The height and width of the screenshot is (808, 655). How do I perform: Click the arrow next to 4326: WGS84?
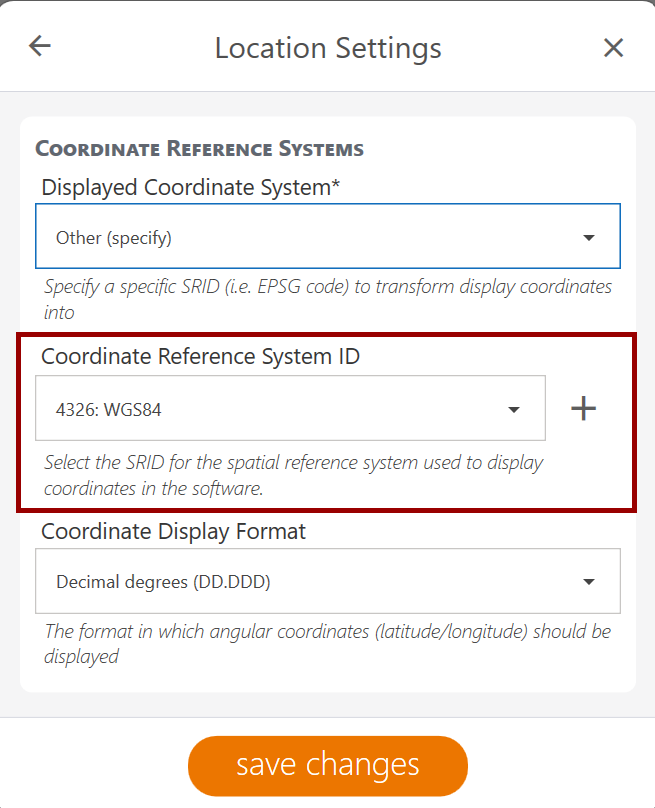[514, 409]
